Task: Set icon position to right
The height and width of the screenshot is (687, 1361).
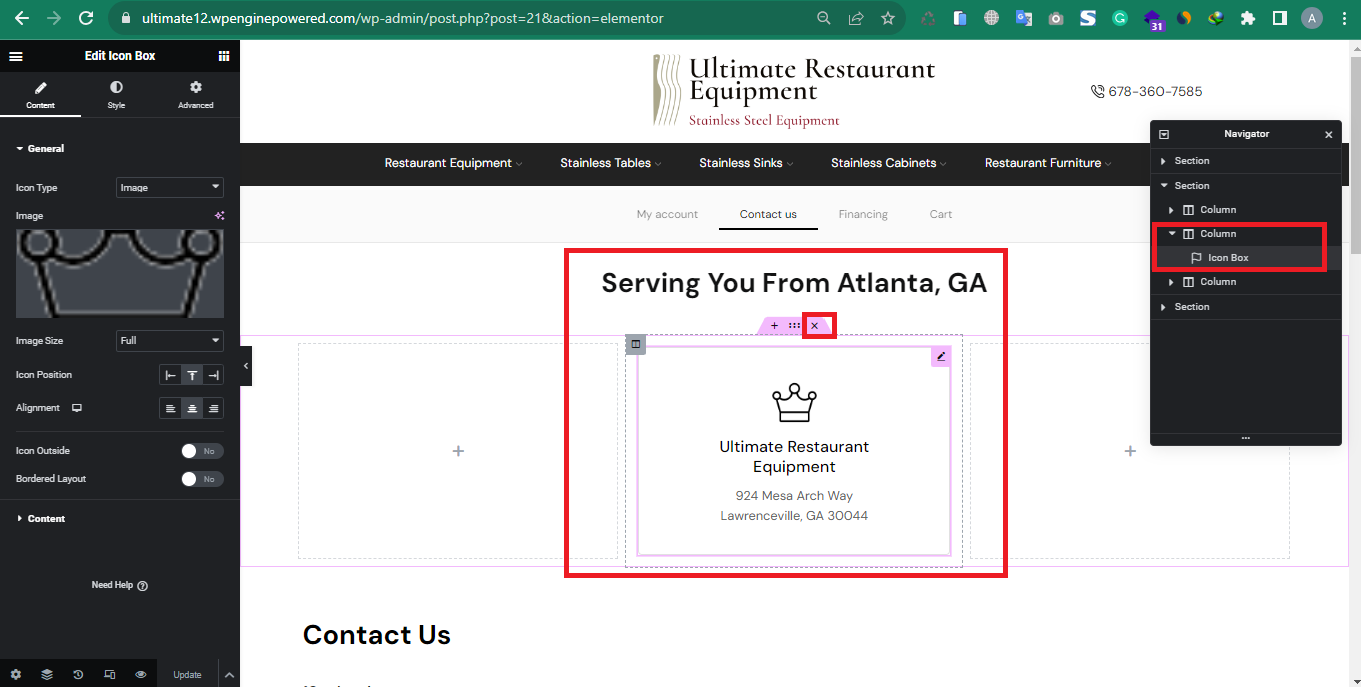Action: pyautogui.click(x=213, y=375)
